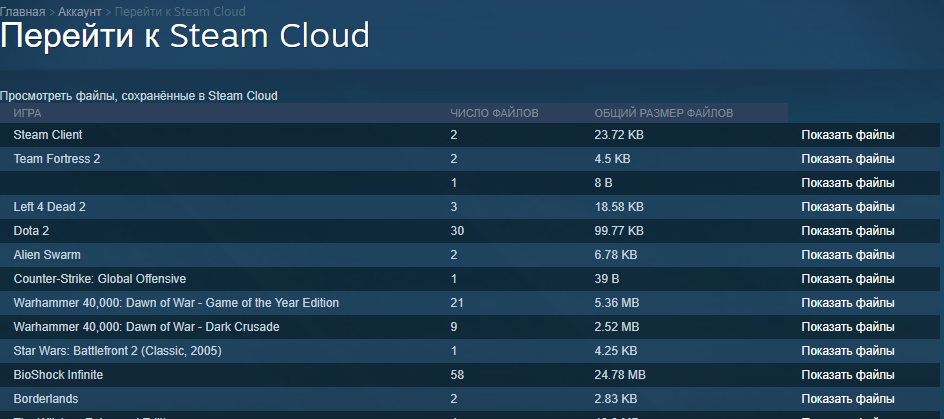Click the file count 21 for Dawn of War GOTY
Image resolution: width=944 pixels, height=419 pixels.
coord(457,303)
